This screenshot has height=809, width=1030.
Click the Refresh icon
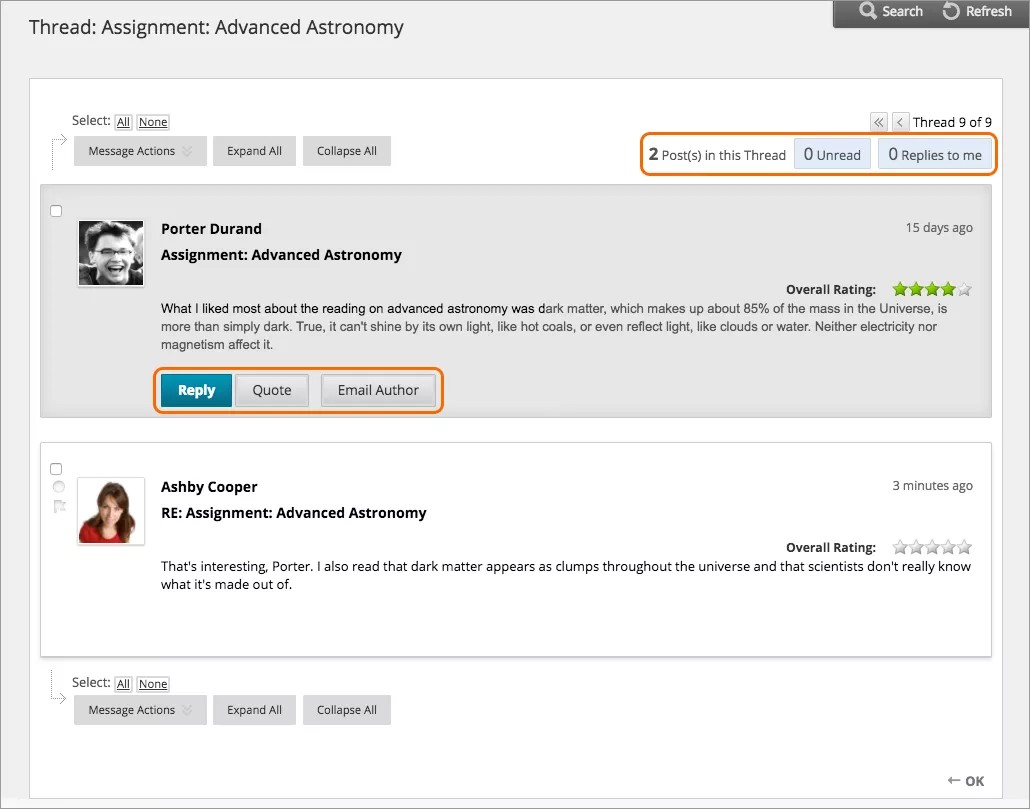[951, 12]
